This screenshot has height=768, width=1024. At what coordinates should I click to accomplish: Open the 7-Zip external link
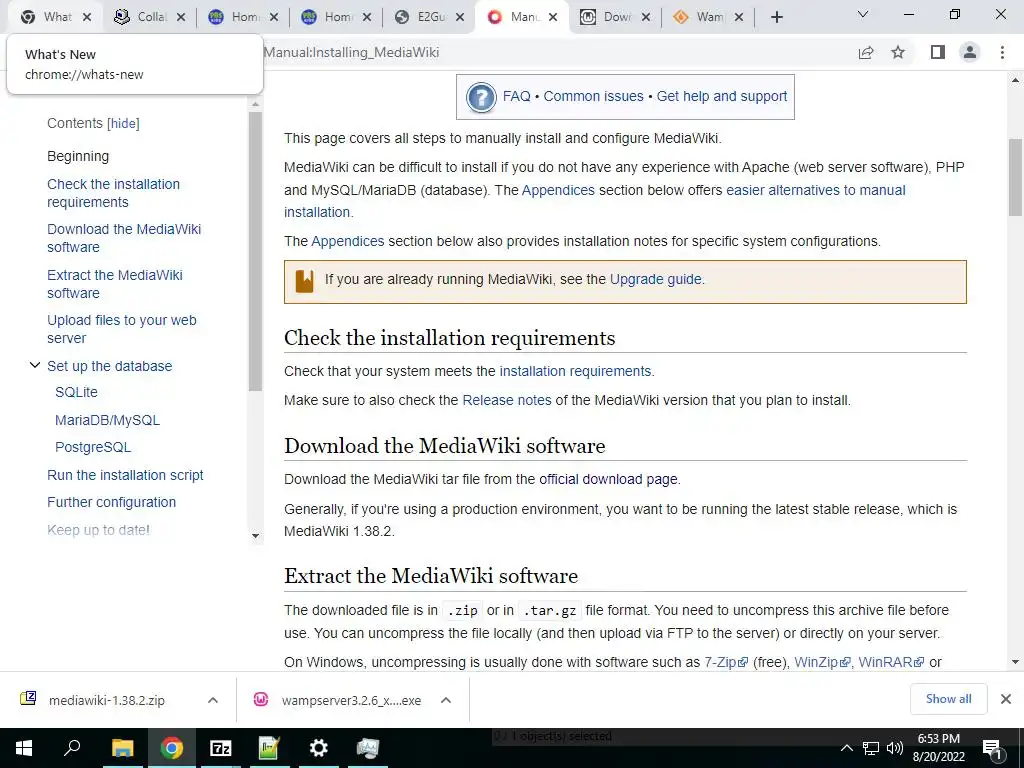726,662
